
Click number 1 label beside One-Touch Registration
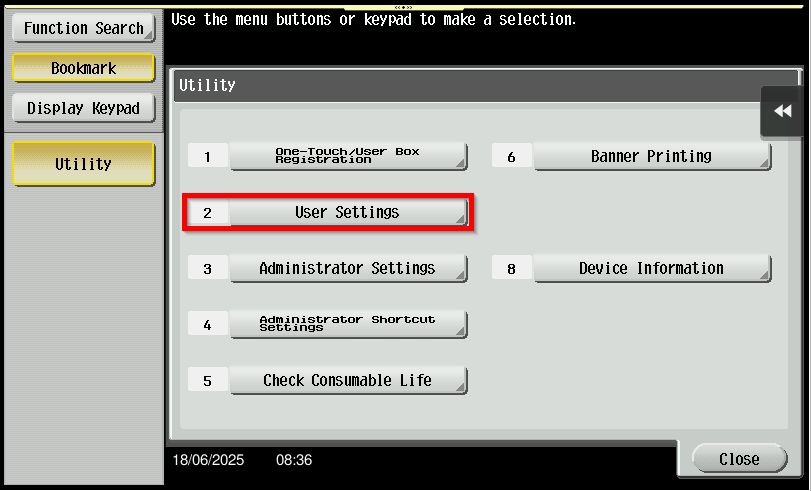[208, 157]
